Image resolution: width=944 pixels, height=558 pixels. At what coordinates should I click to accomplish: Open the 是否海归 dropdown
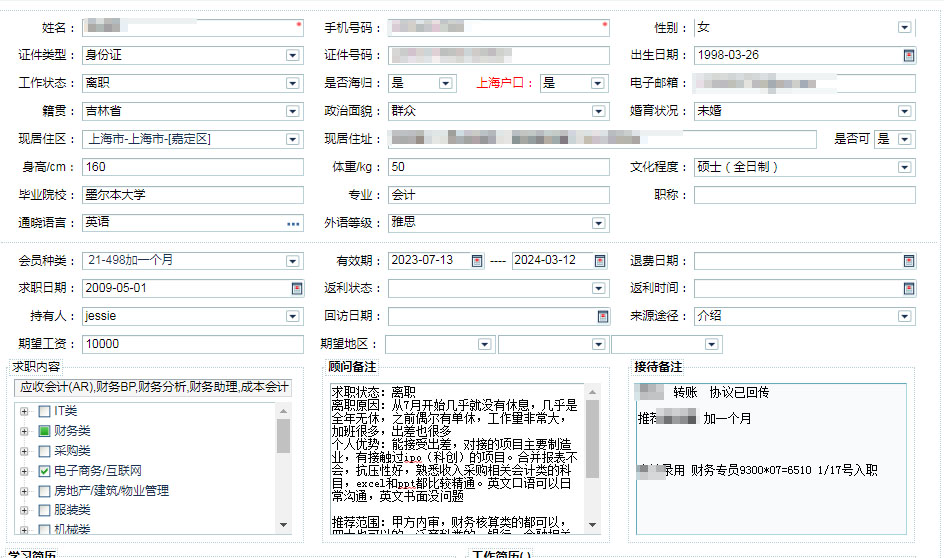(x=446, y=83)
